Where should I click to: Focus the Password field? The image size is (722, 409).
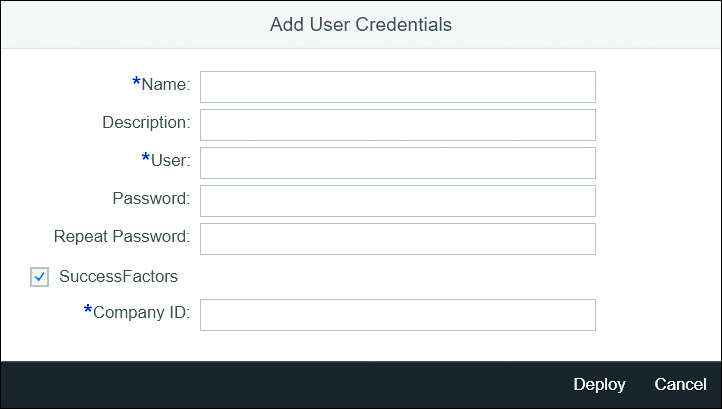(x=398, y=201)
